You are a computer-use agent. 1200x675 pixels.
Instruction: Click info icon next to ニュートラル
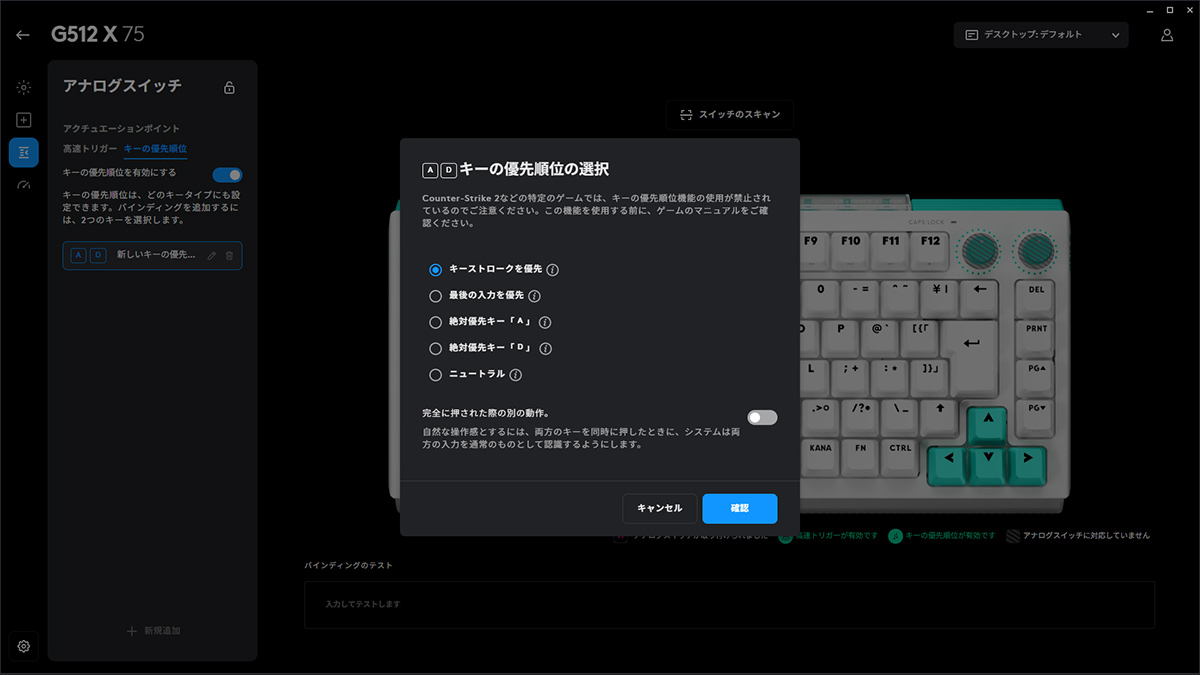(516, 375)
